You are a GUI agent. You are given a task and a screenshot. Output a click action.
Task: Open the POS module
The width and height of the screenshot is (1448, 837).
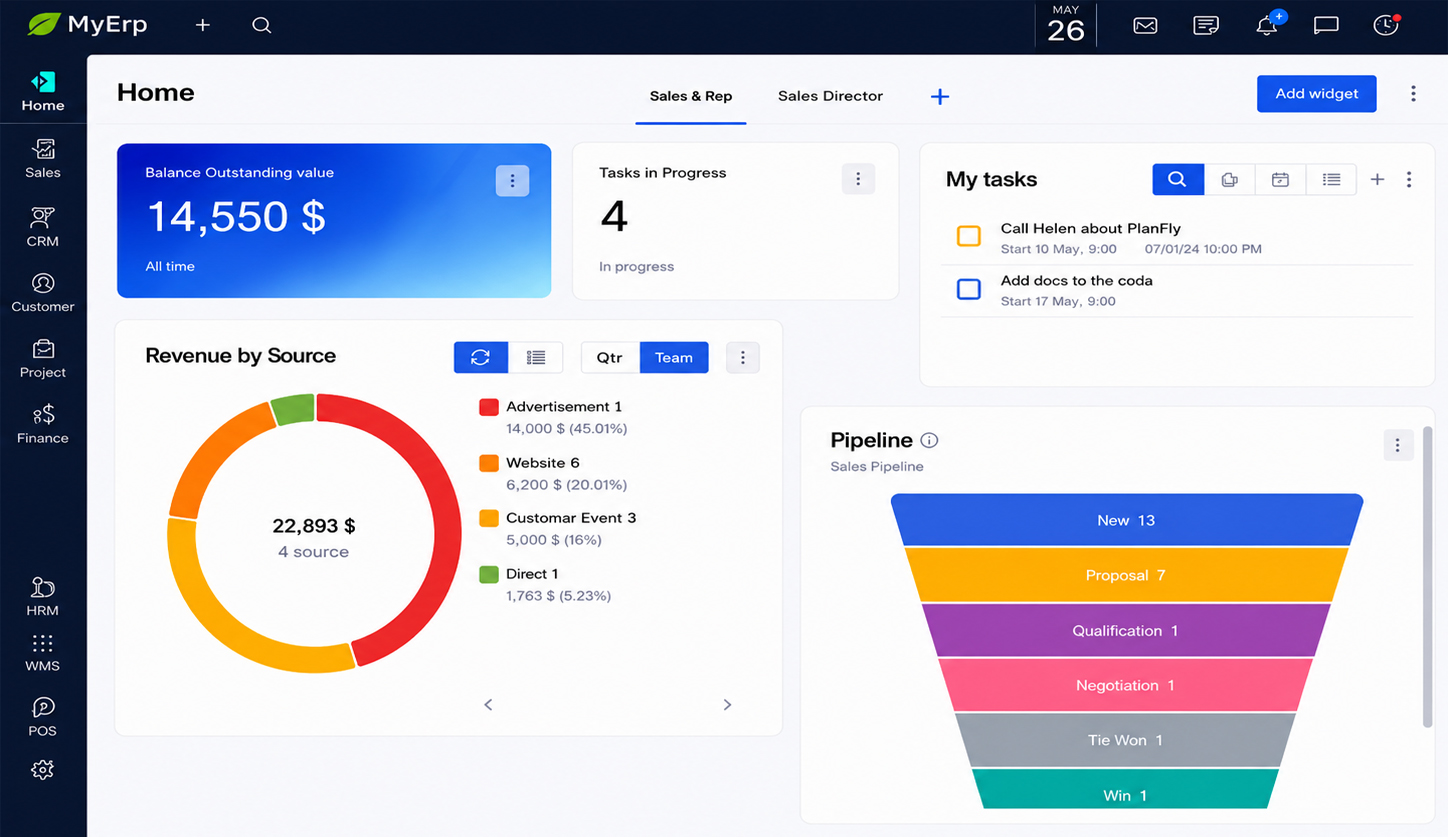(x=43, y=717)
